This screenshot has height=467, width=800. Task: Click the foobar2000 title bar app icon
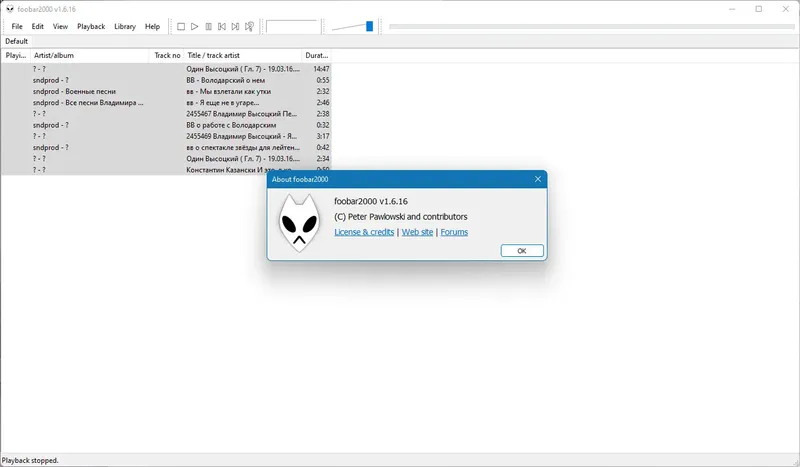click(10, 9)
